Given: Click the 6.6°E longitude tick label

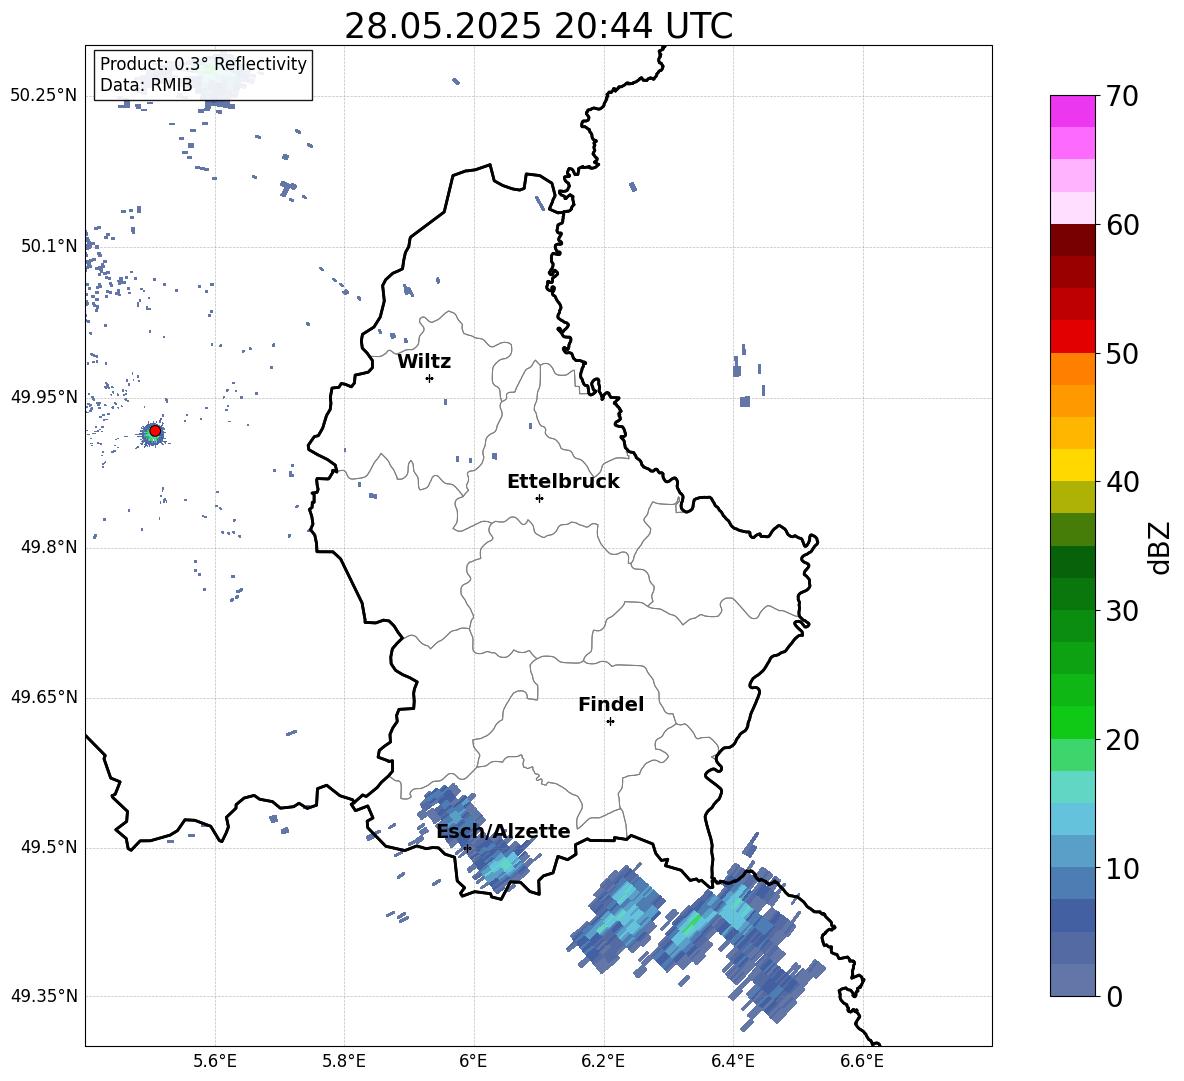Looking at the screenshot, I should coord(862,1061).
